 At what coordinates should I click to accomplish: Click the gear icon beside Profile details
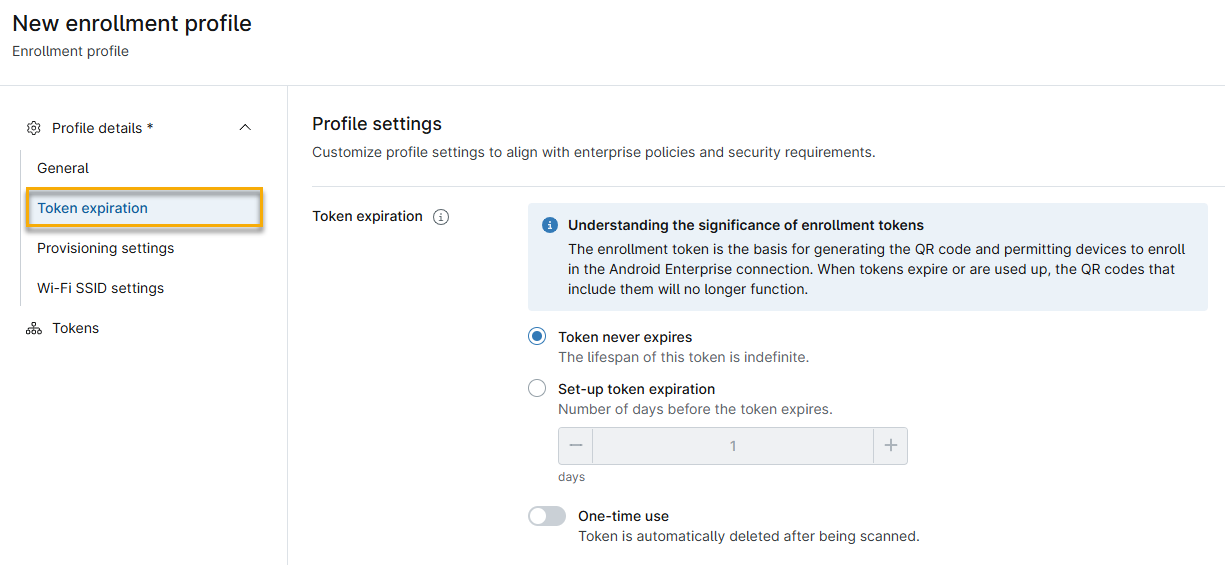34,128
